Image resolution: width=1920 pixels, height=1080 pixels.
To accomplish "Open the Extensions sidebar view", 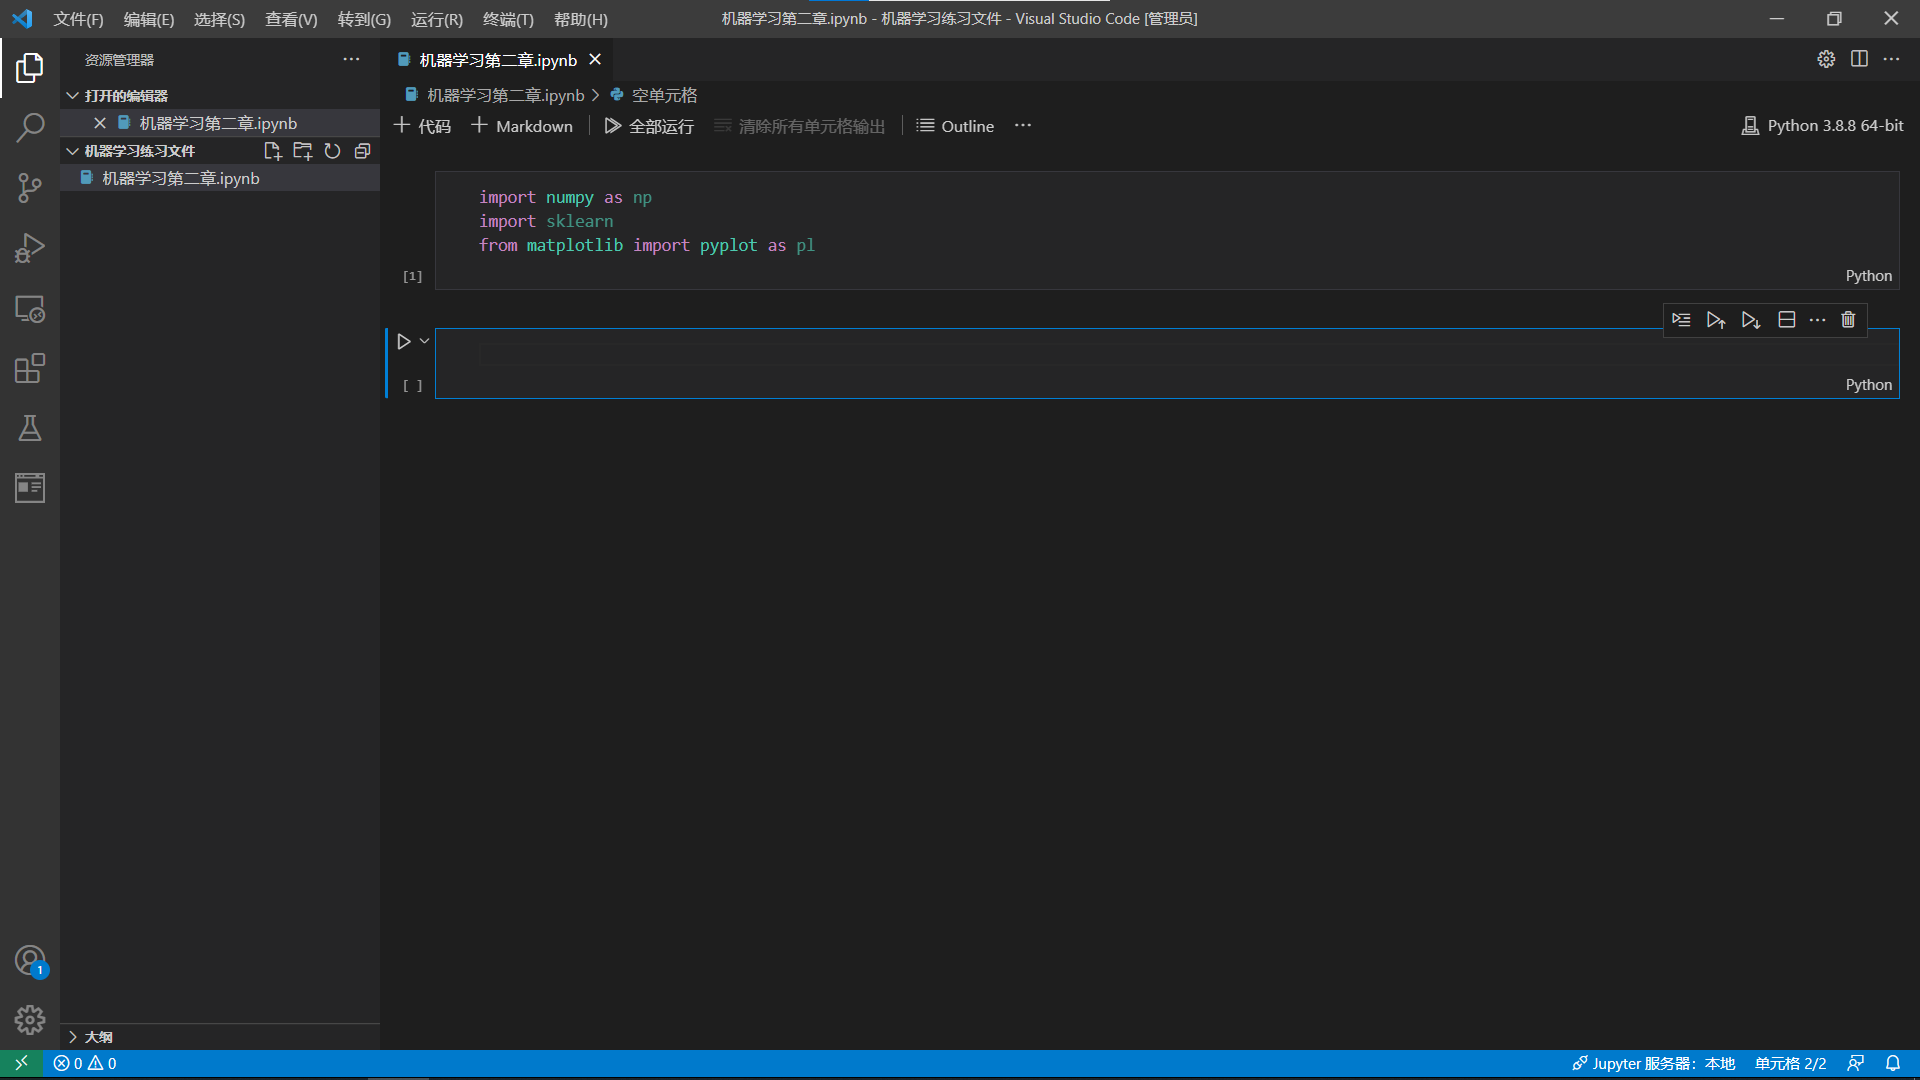I will pos(29,368).
